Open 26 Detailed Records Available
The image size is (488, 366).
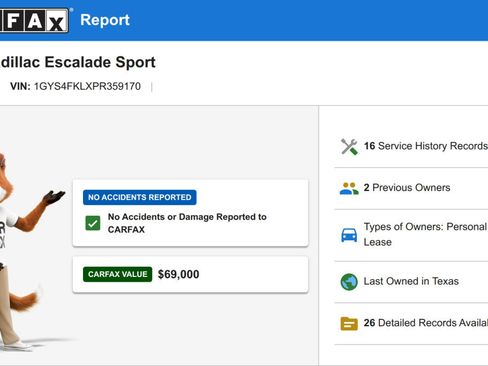[x=411, y=323]
